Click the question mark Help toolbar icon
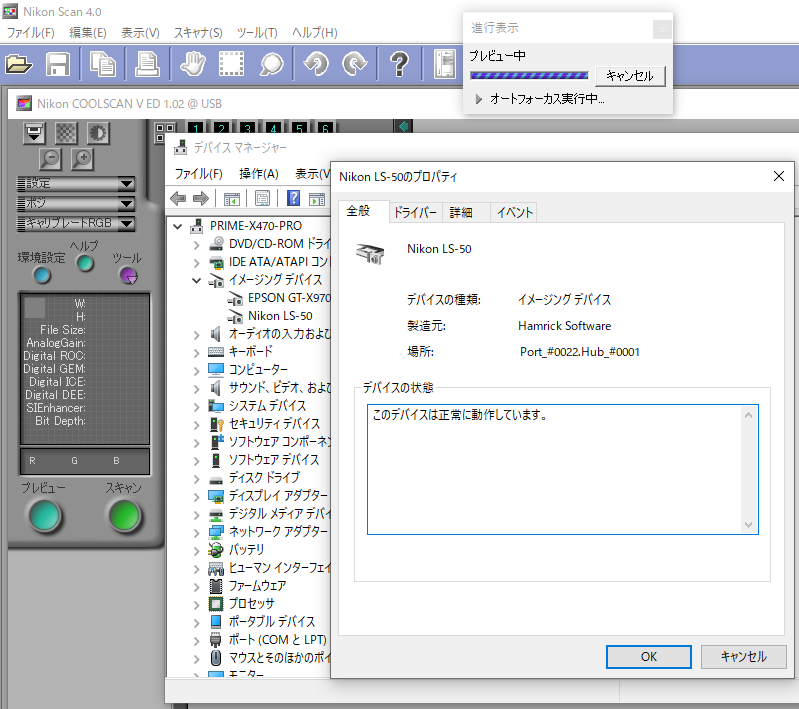Screen dimensions: 799x709 pos(400,65)
